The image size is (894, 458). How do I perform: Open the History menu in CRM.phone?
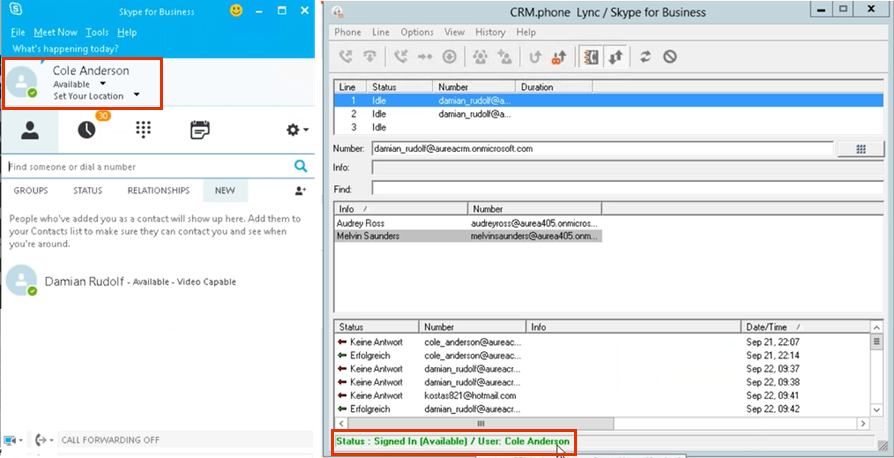(x=490, y=32)
